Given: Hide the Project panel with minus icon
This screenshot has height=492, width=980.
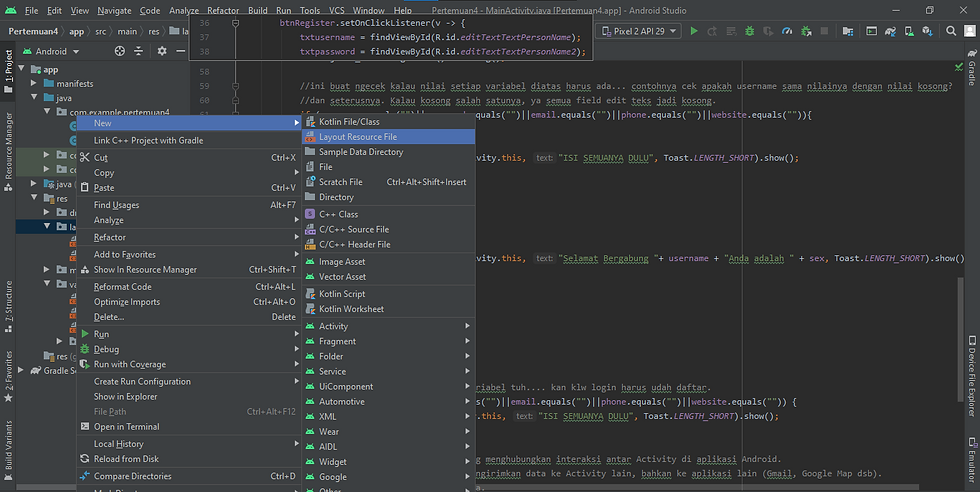Looking at the screenshot, I should click(x=180, y=51).
